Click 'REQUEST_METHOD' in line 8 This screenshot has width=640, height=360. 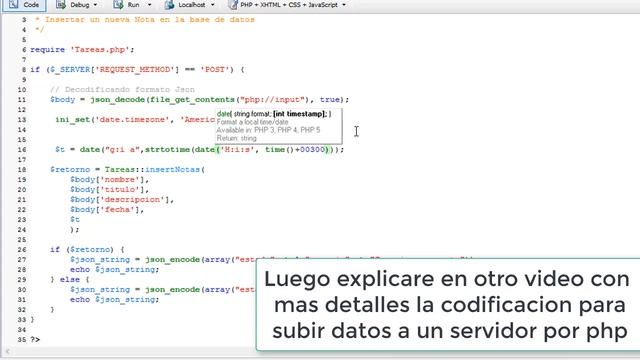135,69
